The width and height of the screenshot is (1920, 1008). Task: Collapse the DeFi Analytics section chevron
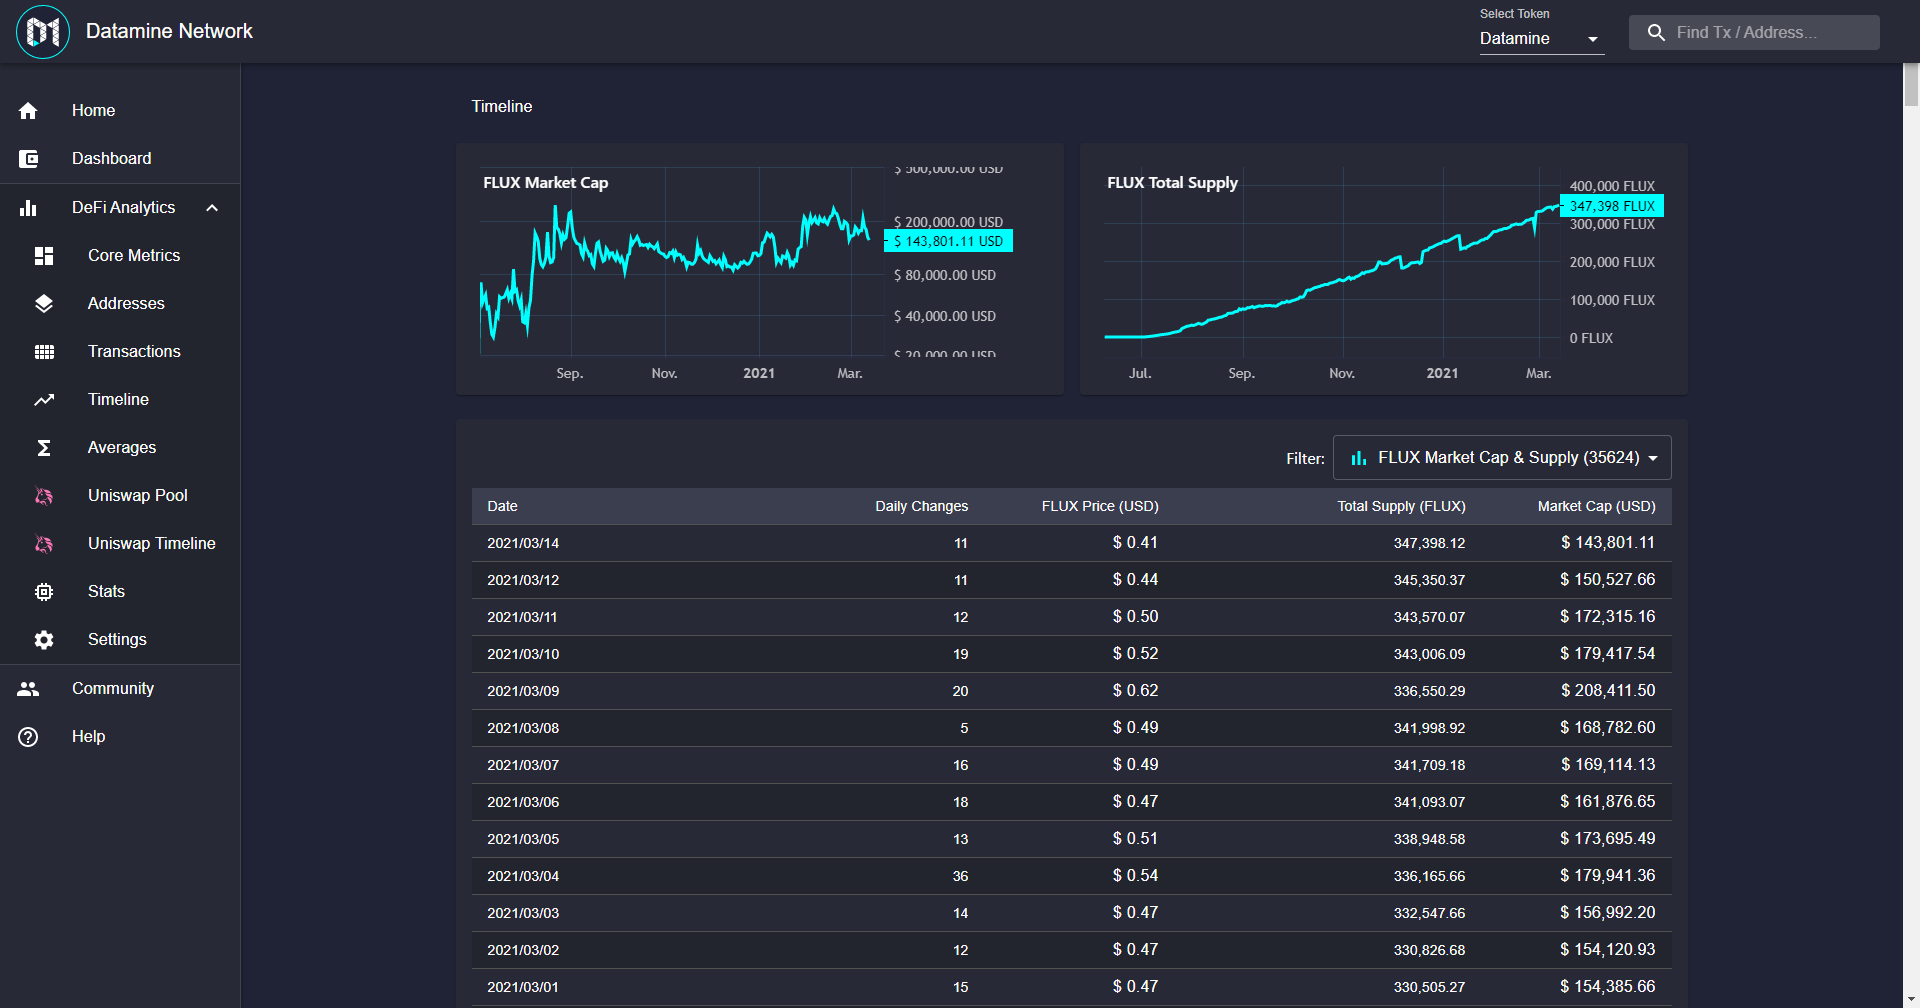[212, 208]
